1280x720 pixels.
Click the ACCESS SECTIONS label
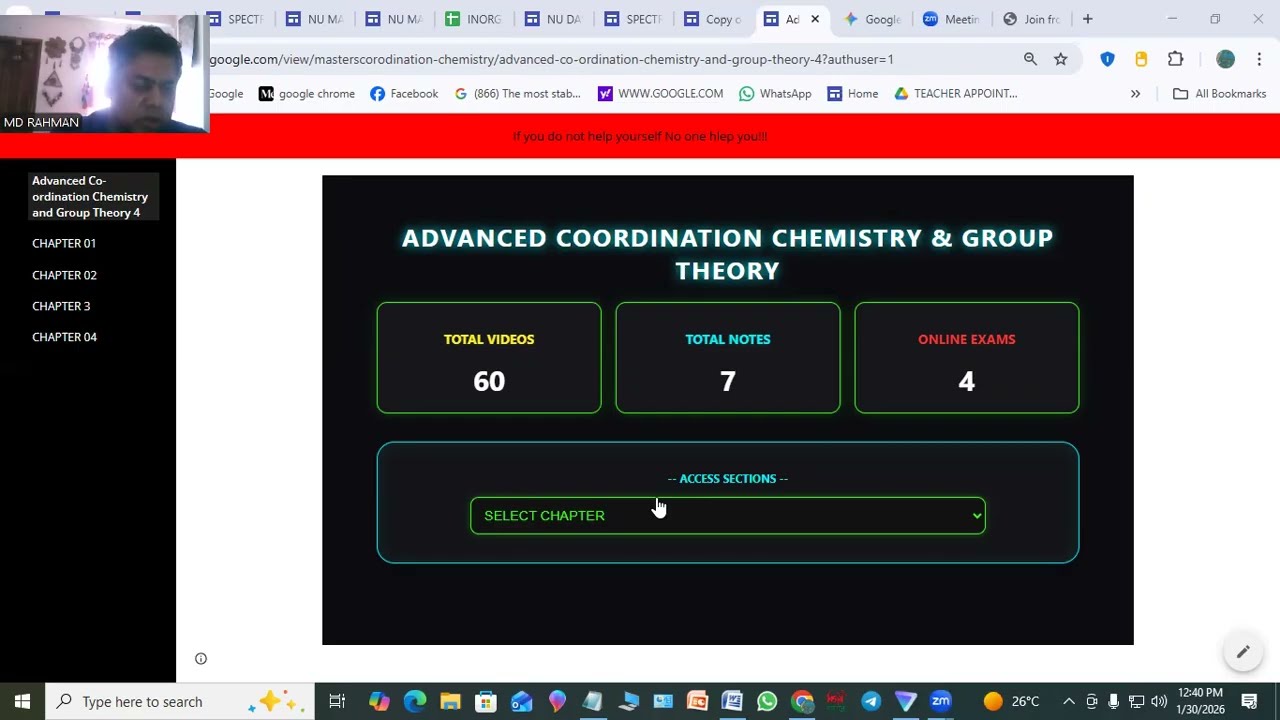728,479
